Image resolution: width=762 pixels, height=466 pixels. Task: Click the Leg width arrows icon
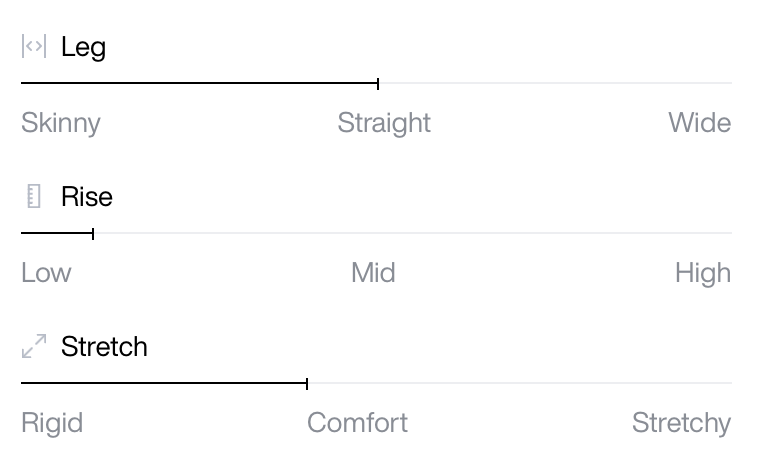tap(34, 46)
